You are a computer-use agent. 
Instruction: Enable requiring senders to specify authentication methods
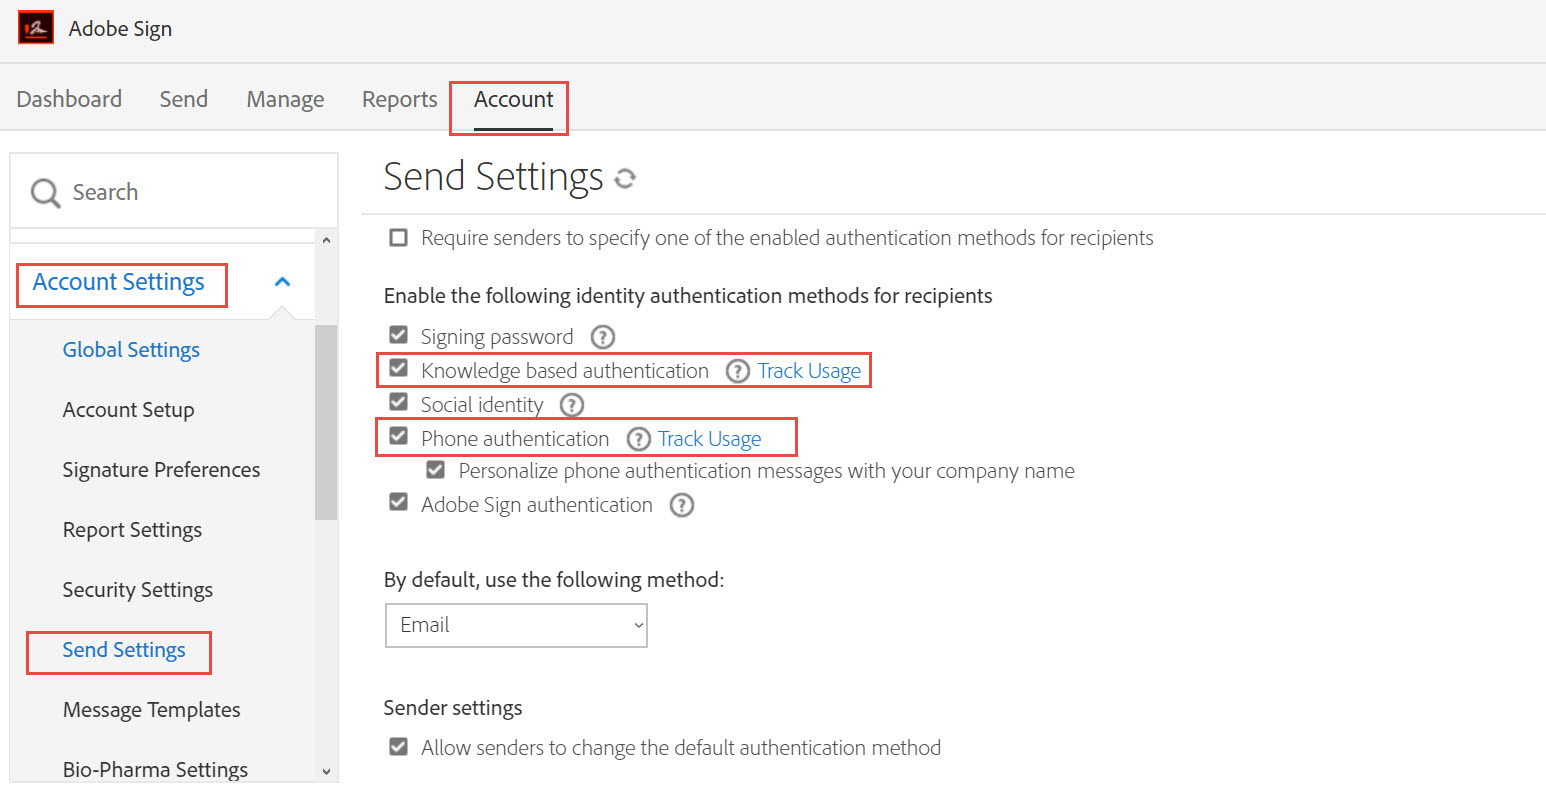(x=398, y=238)
